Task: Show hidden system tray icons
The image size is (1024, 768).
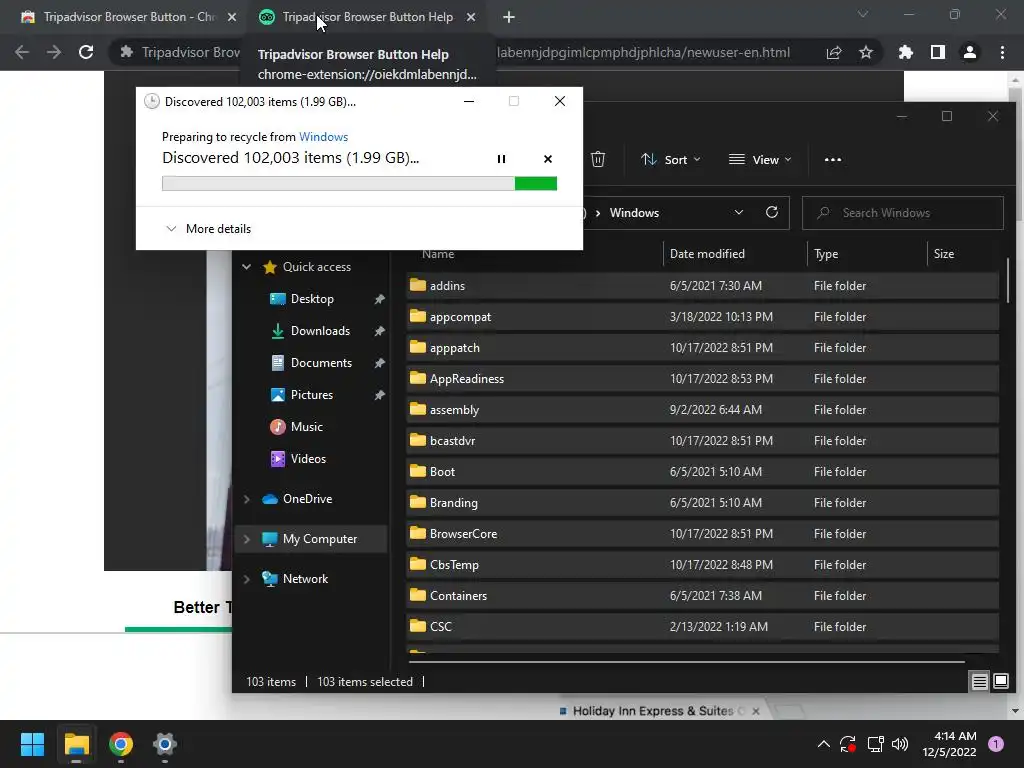Action: pyautogui.click(x=824, y=744)
